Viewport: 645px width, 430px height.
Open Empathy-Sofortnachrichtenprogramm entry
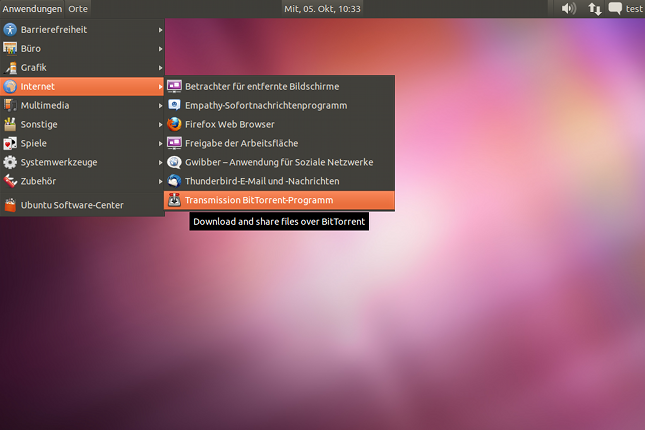point(279,105)
